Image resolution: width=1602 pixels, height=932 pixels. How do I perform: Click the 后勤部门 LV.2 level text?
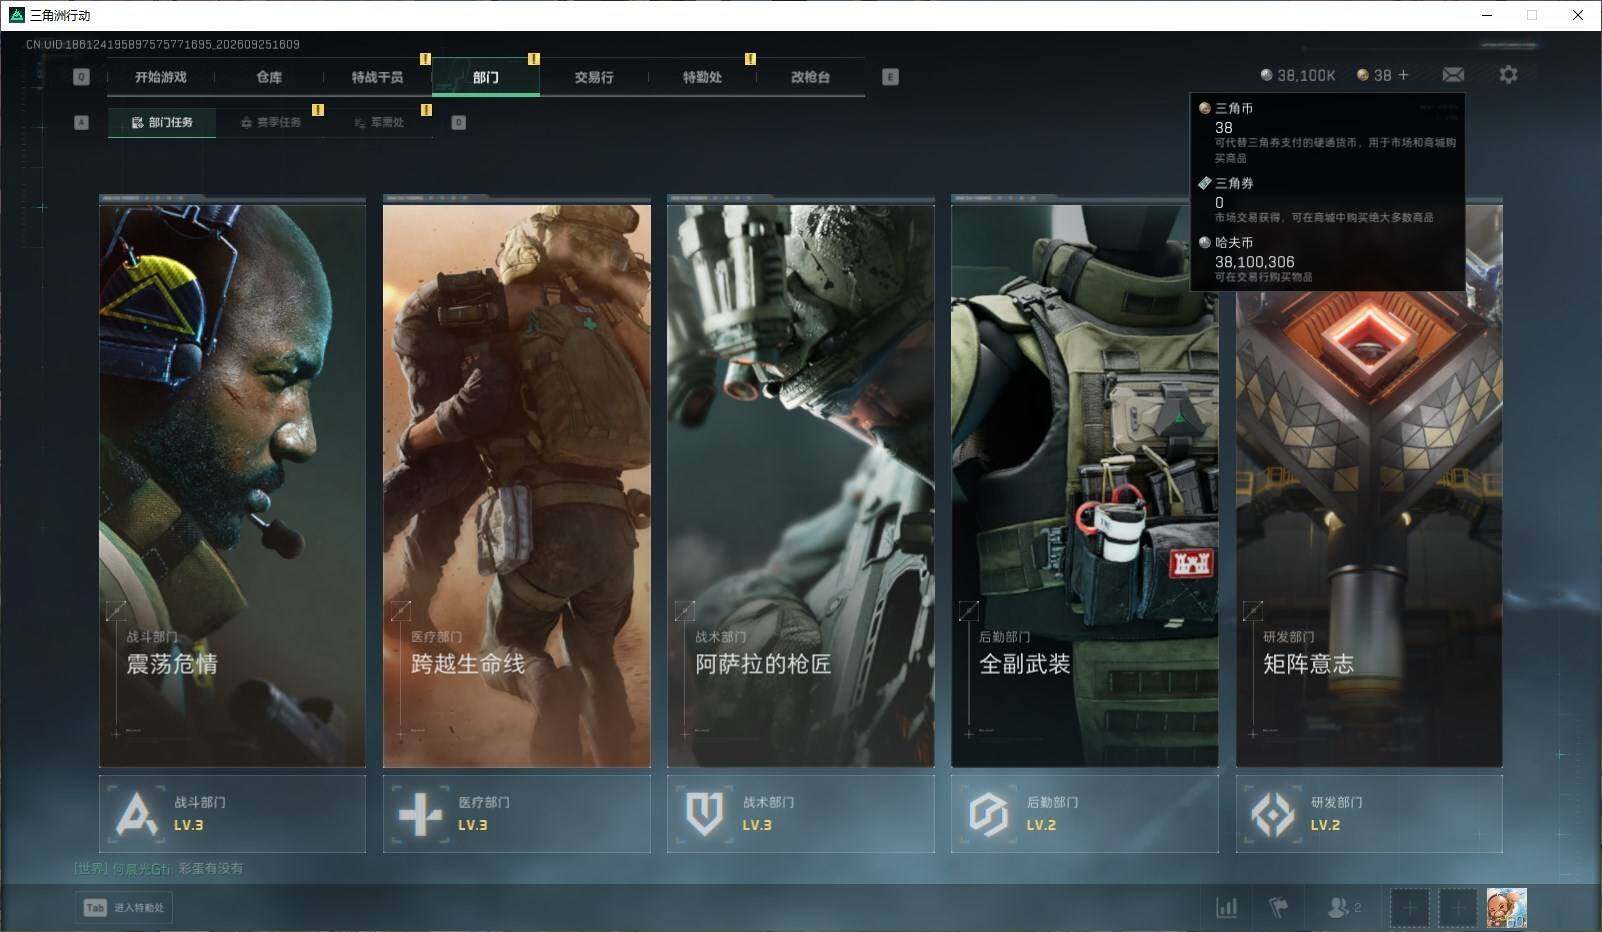coord(1040,825)
